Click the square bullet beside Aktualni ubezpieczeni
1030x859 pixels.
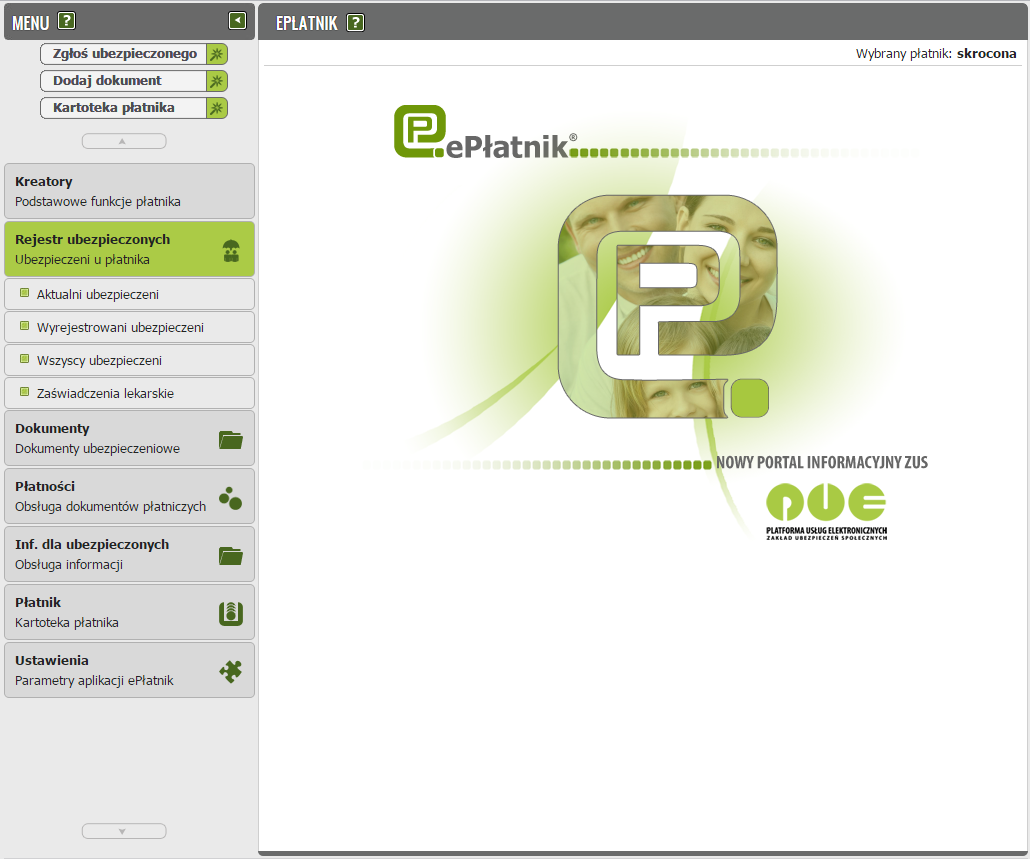coord(24,293)
